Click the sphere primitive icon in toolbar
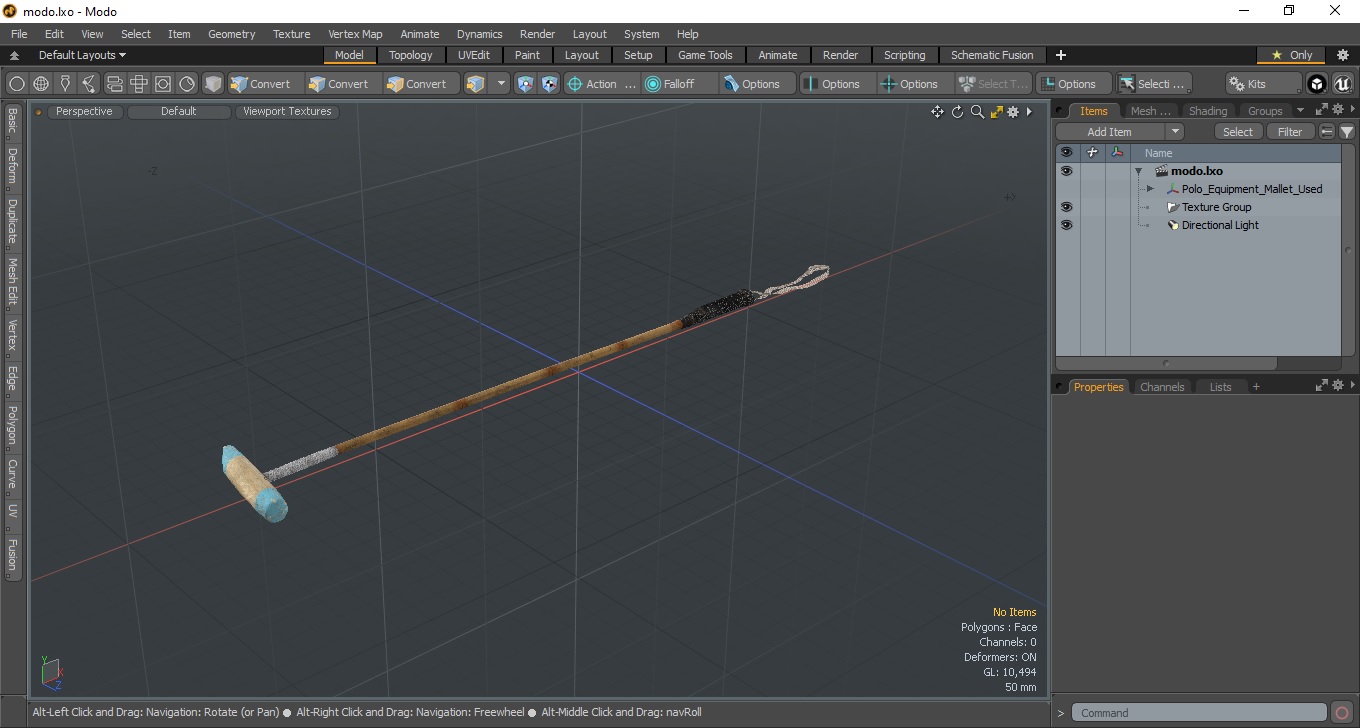The image size is (1360, 728). click(x=17, y=84)
